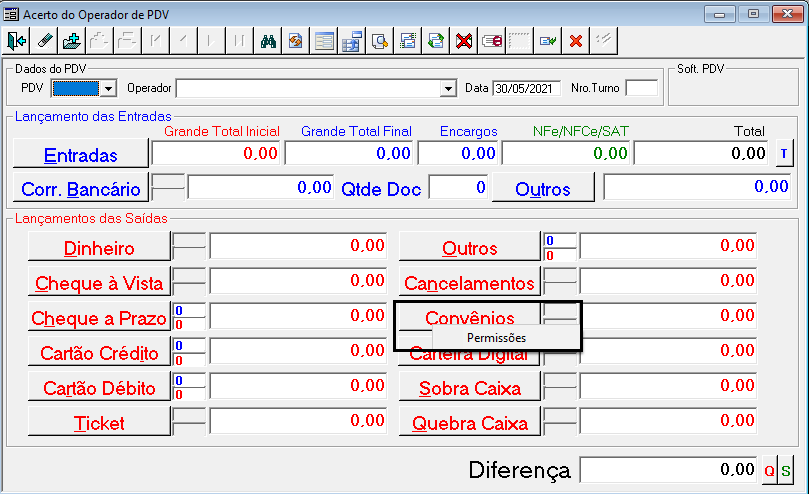This screenshot has width=809, height=494.
Task: Click the red Q button beside Diferença
Action: (769, 470)
